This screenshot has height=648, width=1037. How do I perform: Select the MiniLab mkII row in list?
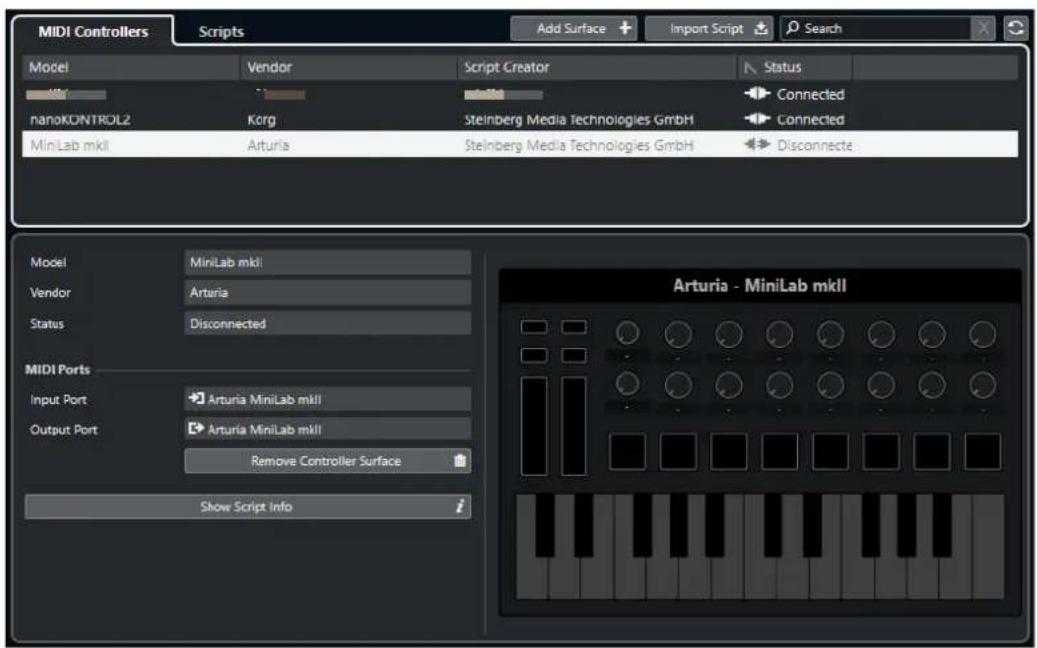tap(520, 145)
